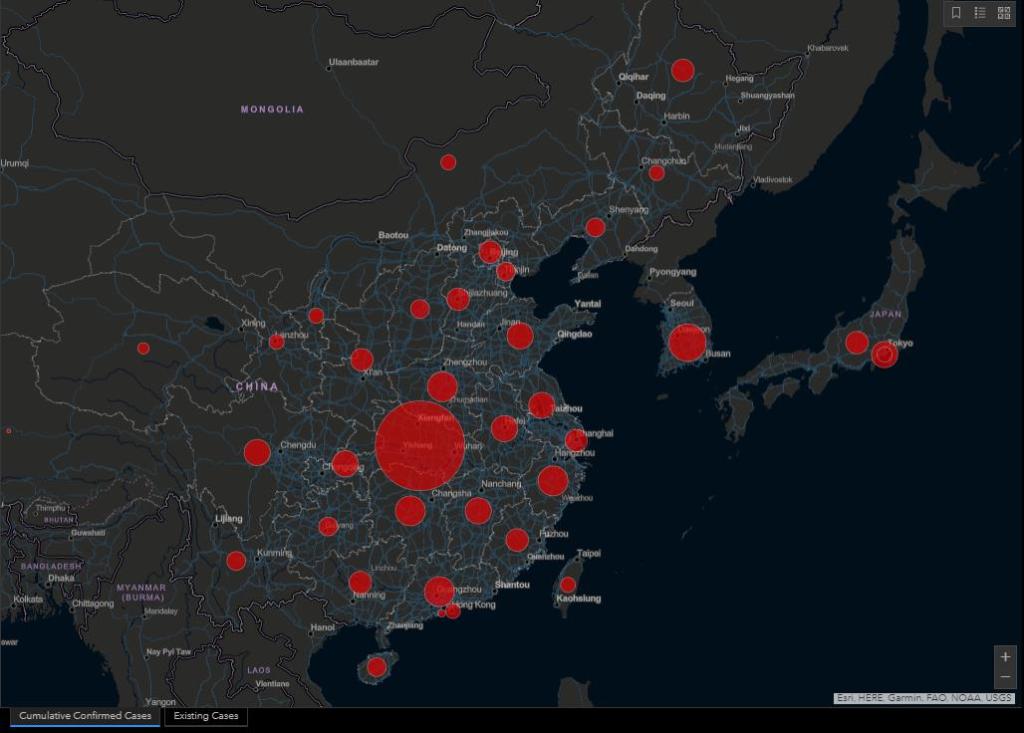
Task: Click the red circle near Chengdu
Action: tap(257, 452)
